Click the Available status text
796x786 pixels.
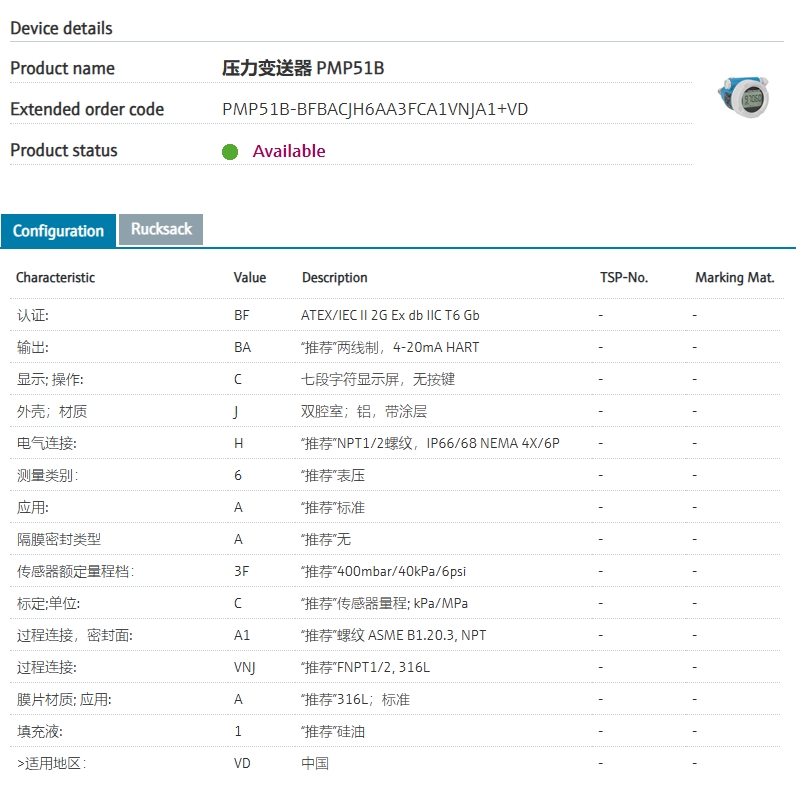[x=288, y=151]
